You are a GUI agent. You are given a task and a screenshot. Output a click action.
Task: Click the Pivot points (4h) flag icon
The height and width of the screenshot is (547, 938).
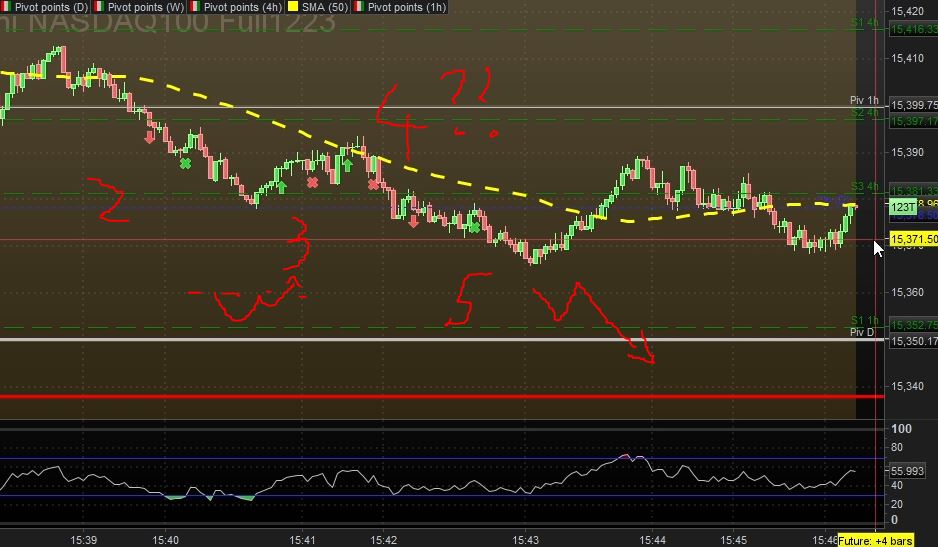(195, 7)
